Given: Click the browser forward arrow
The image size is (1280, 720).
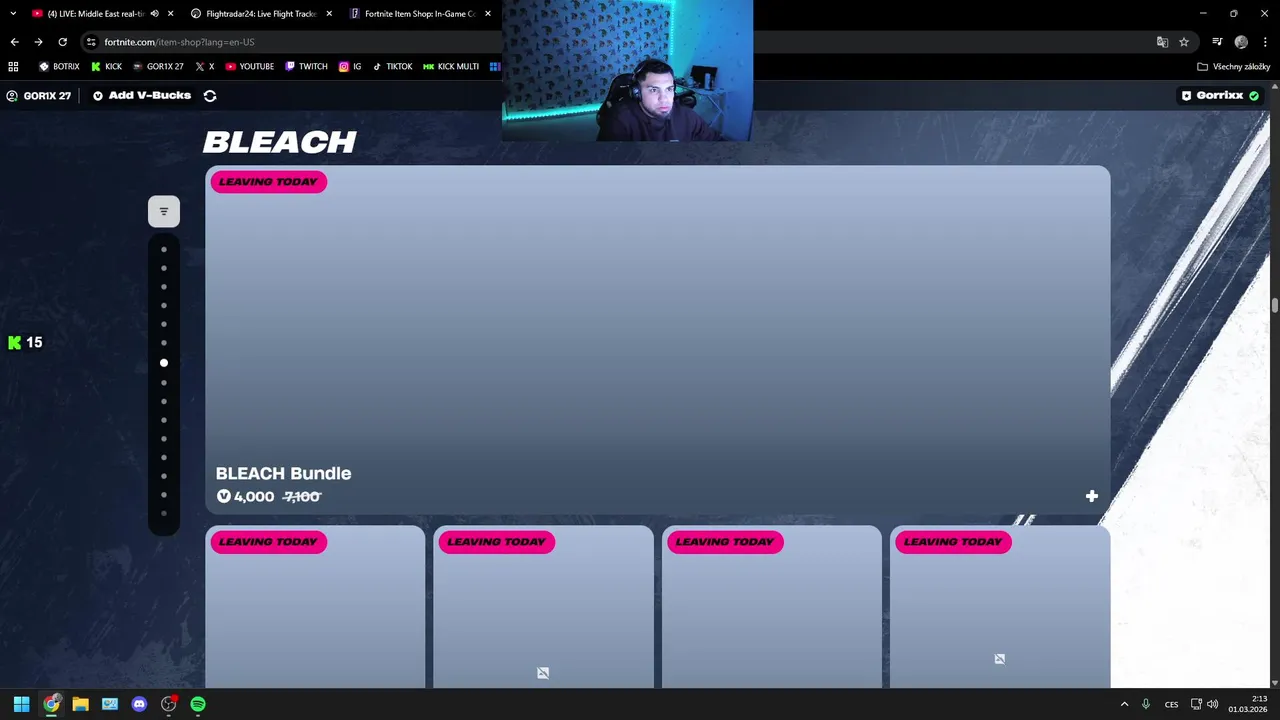Looking at the screenshot, I should [x=38, y=42].
